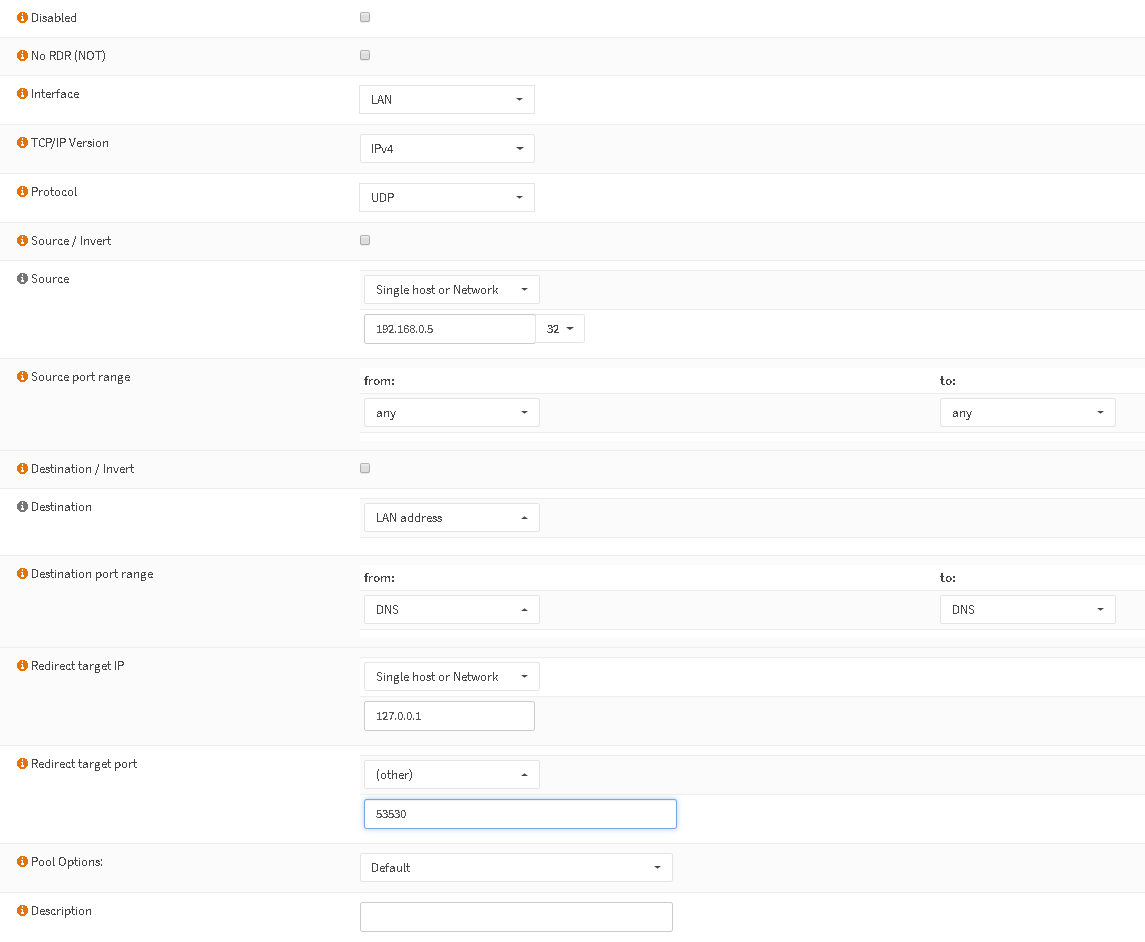
Task: Click the Redirect target port label
Action: coord(84,764)
